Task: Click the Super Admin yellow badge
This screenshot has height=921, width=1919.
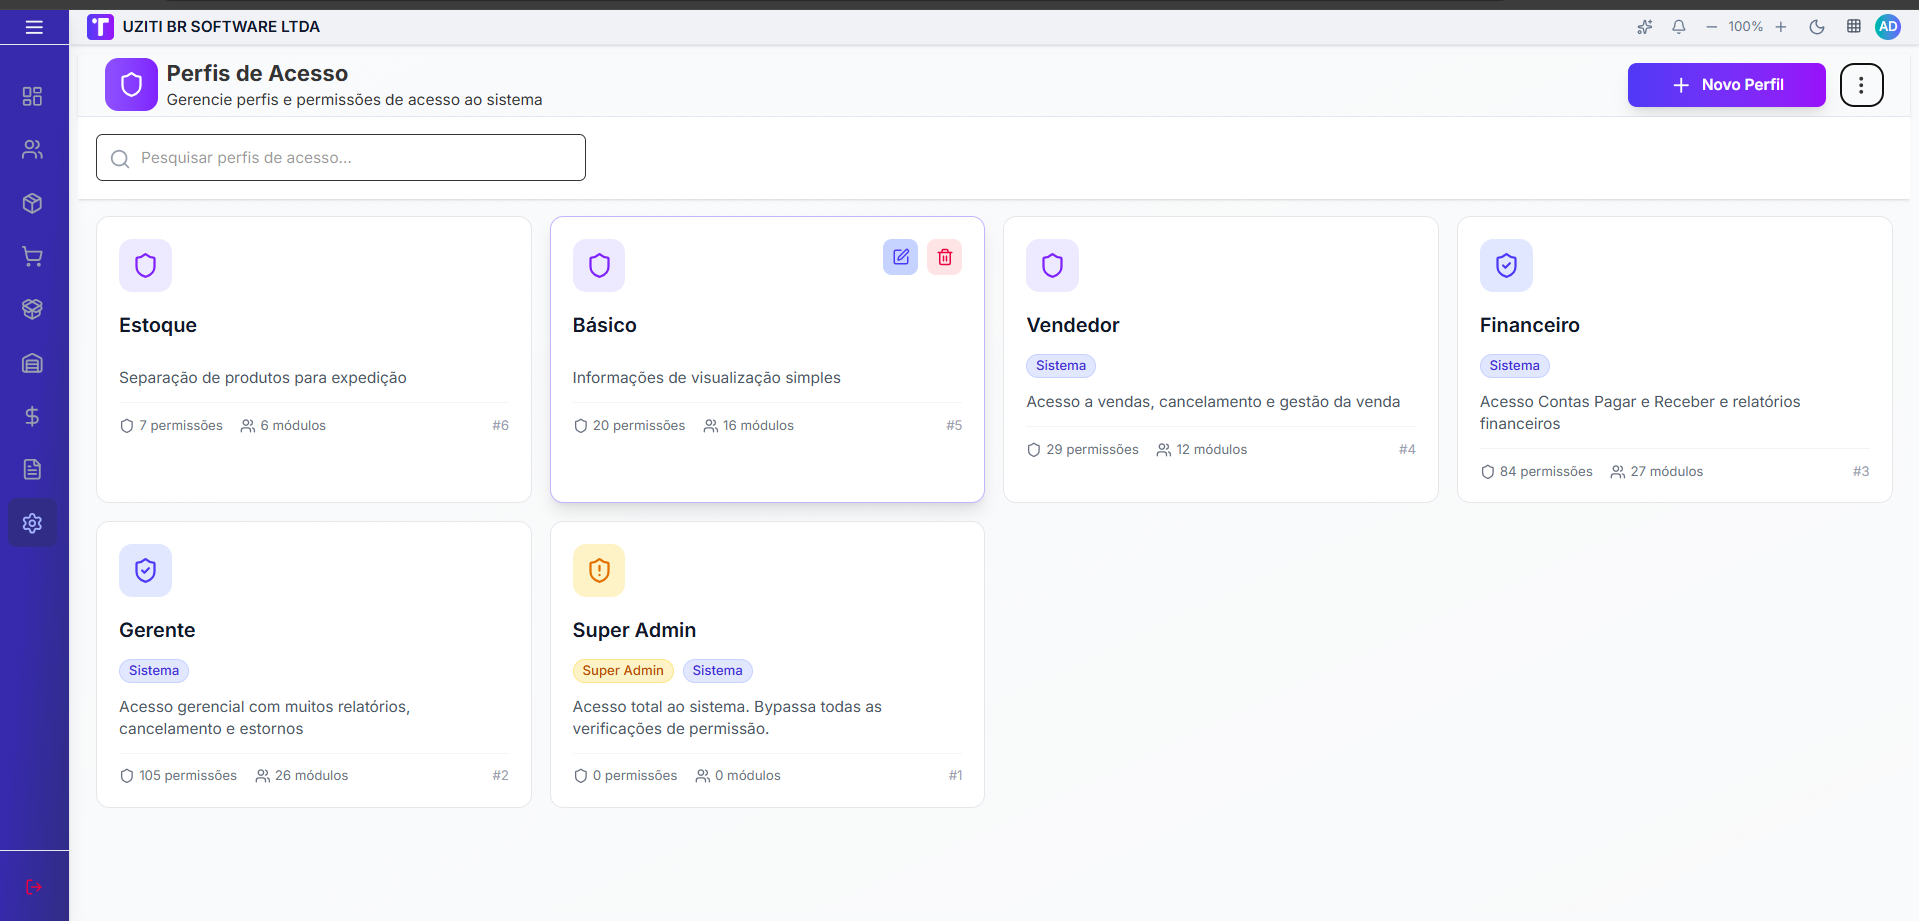Action: point(623,671)
